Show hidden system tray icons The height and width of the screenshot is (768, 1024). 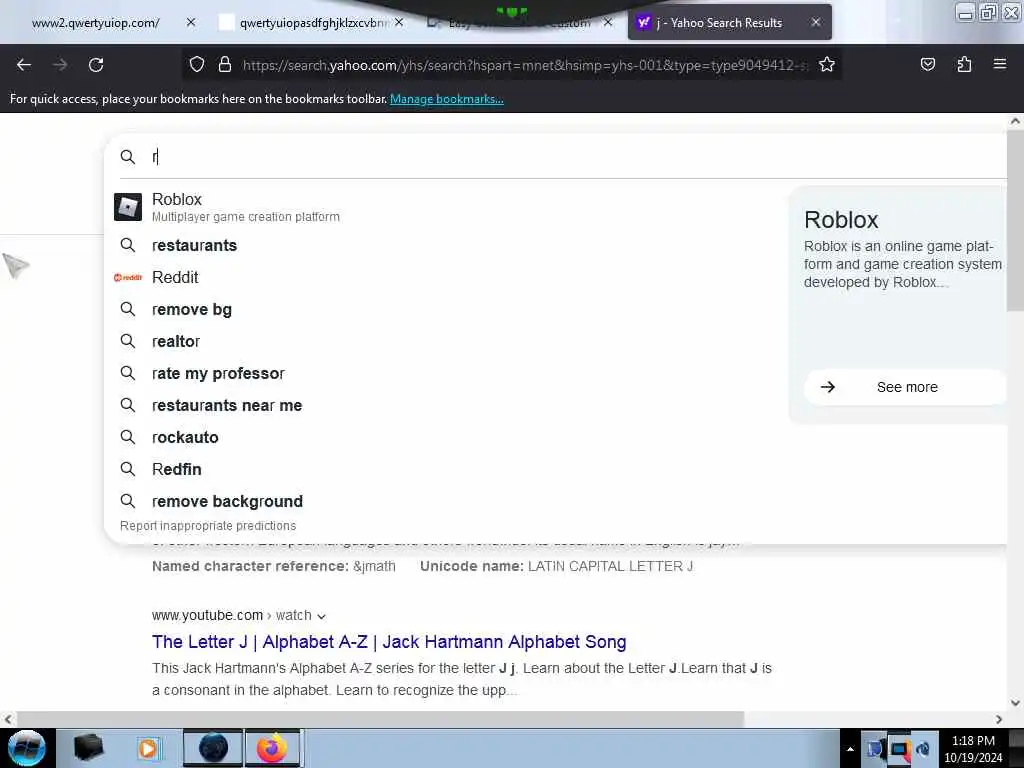pos(850,749)
